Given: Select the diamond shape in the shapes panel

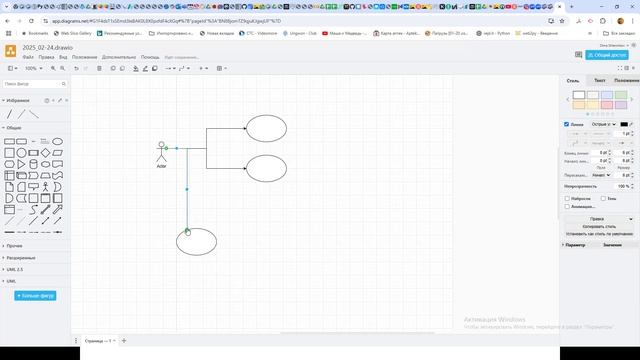Looking at the screenshot, I should (45, 153).
